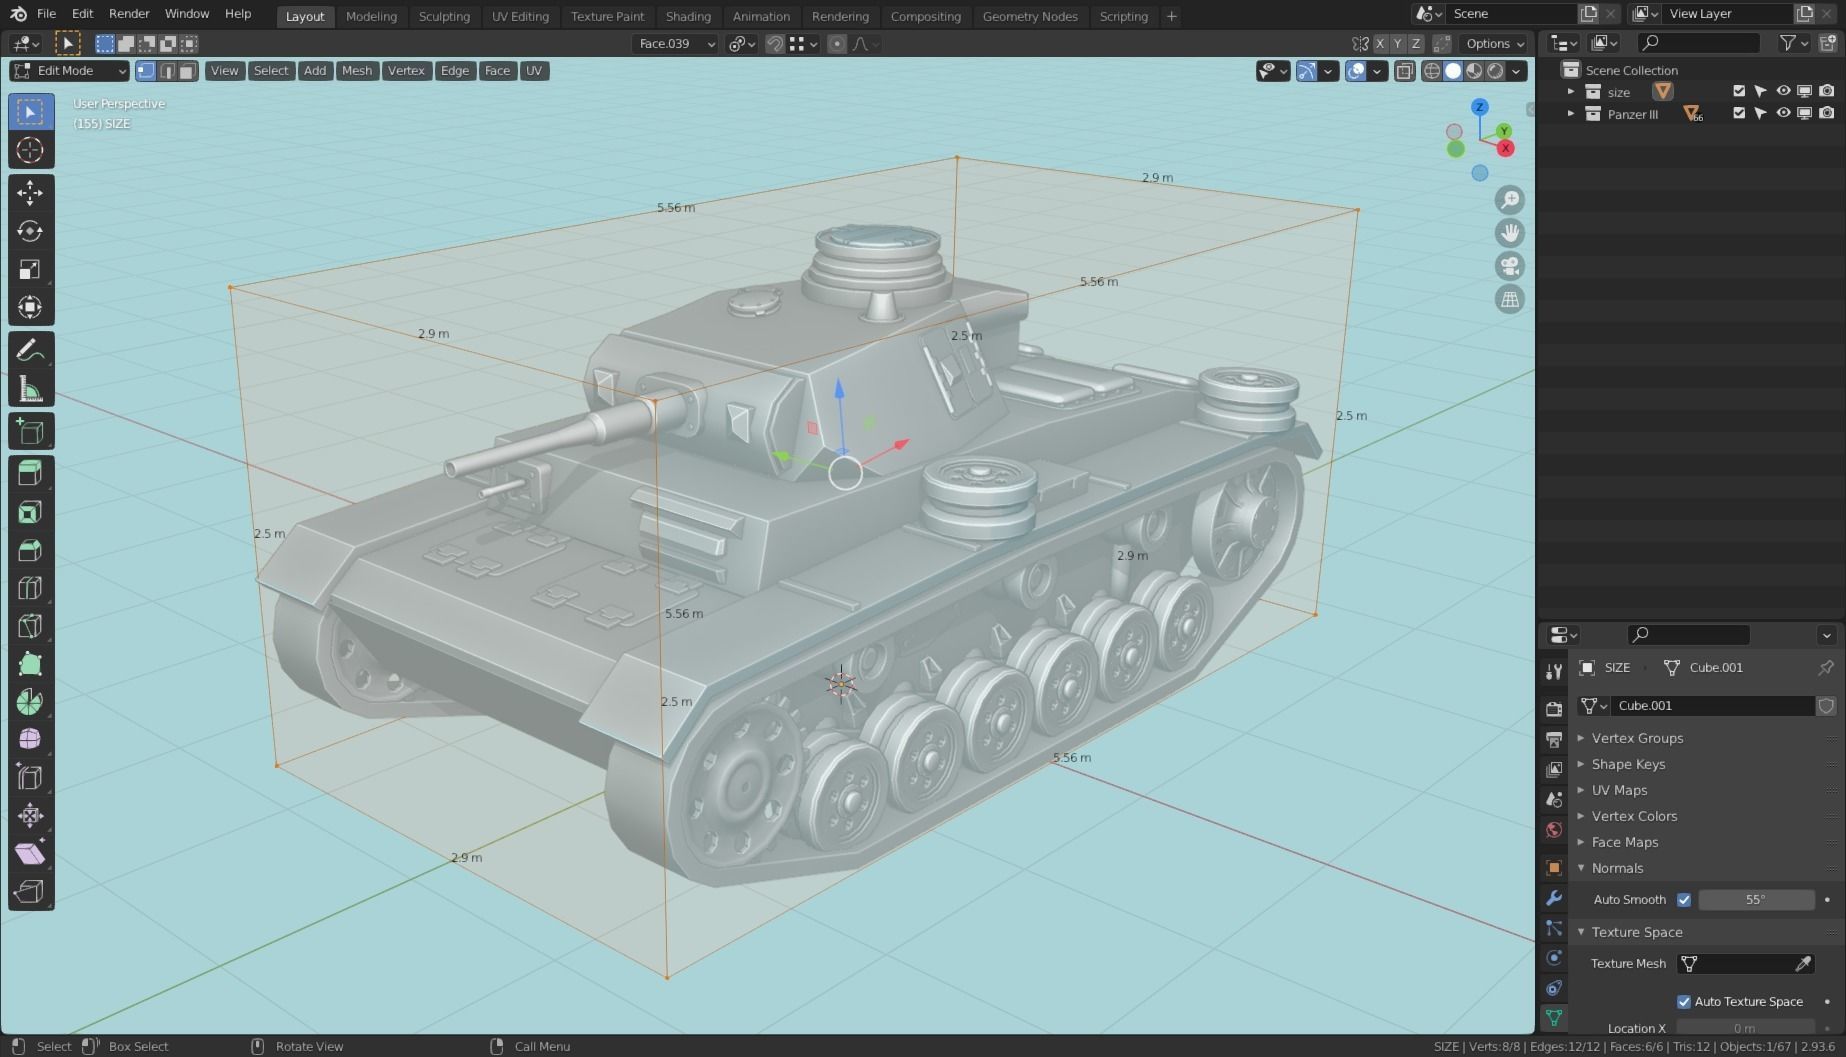The height and width of the screenshot is (1057, 1846).
Task: Click the Cube.001 mesh name field
Action: click(1714, 706)
